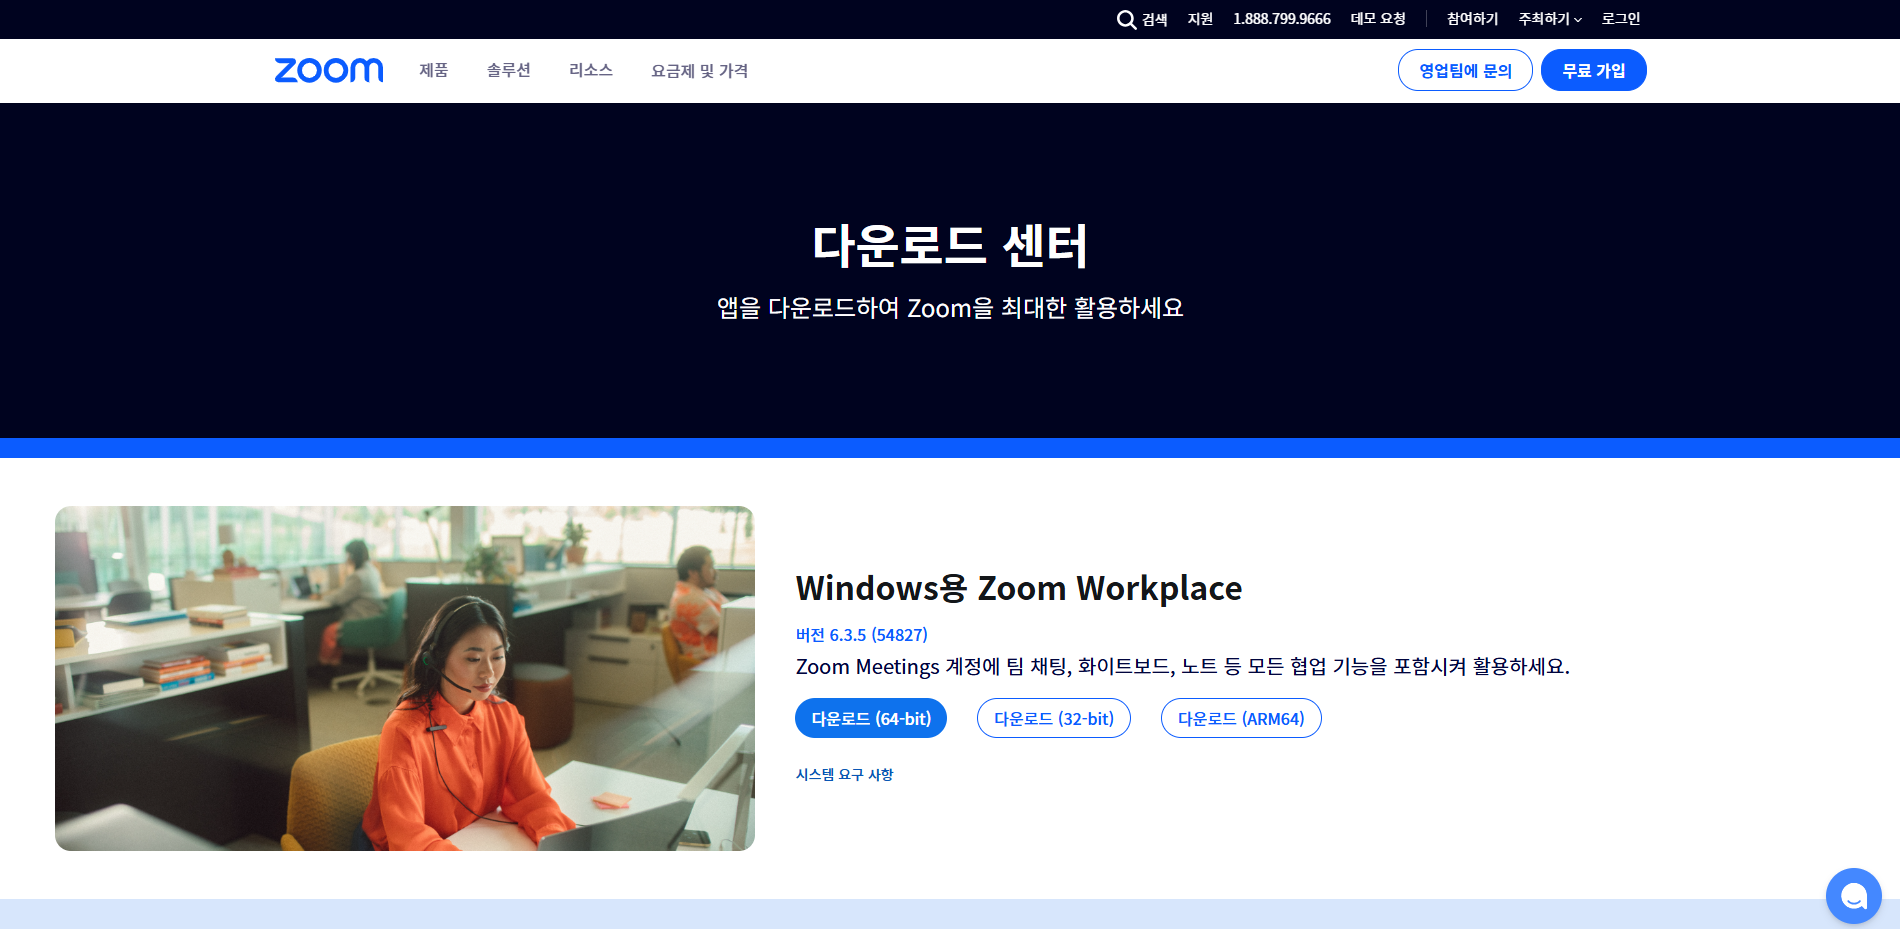
Task: Click 무료 가입 button
Action: tap(1593, 70)
